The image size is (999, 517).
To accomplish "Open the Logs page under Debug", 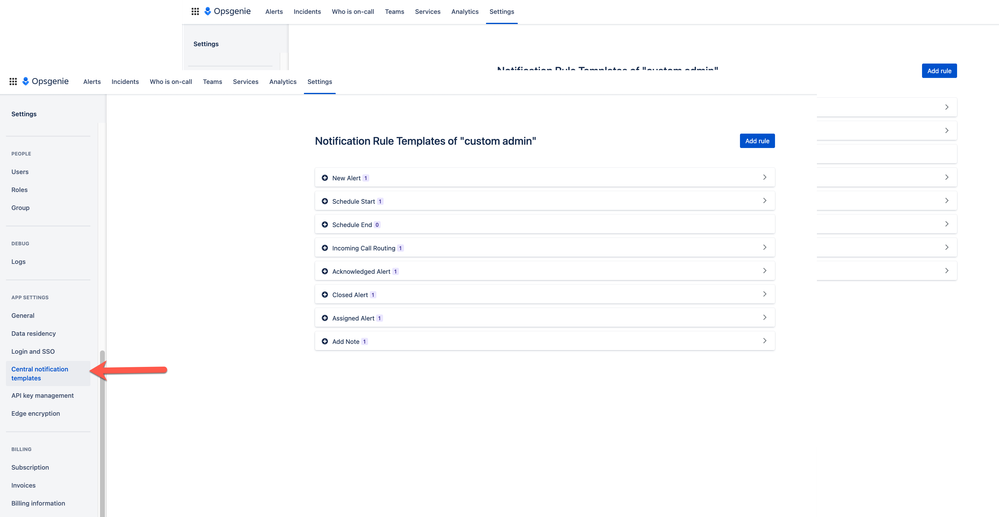I will [x=18, y=261].
